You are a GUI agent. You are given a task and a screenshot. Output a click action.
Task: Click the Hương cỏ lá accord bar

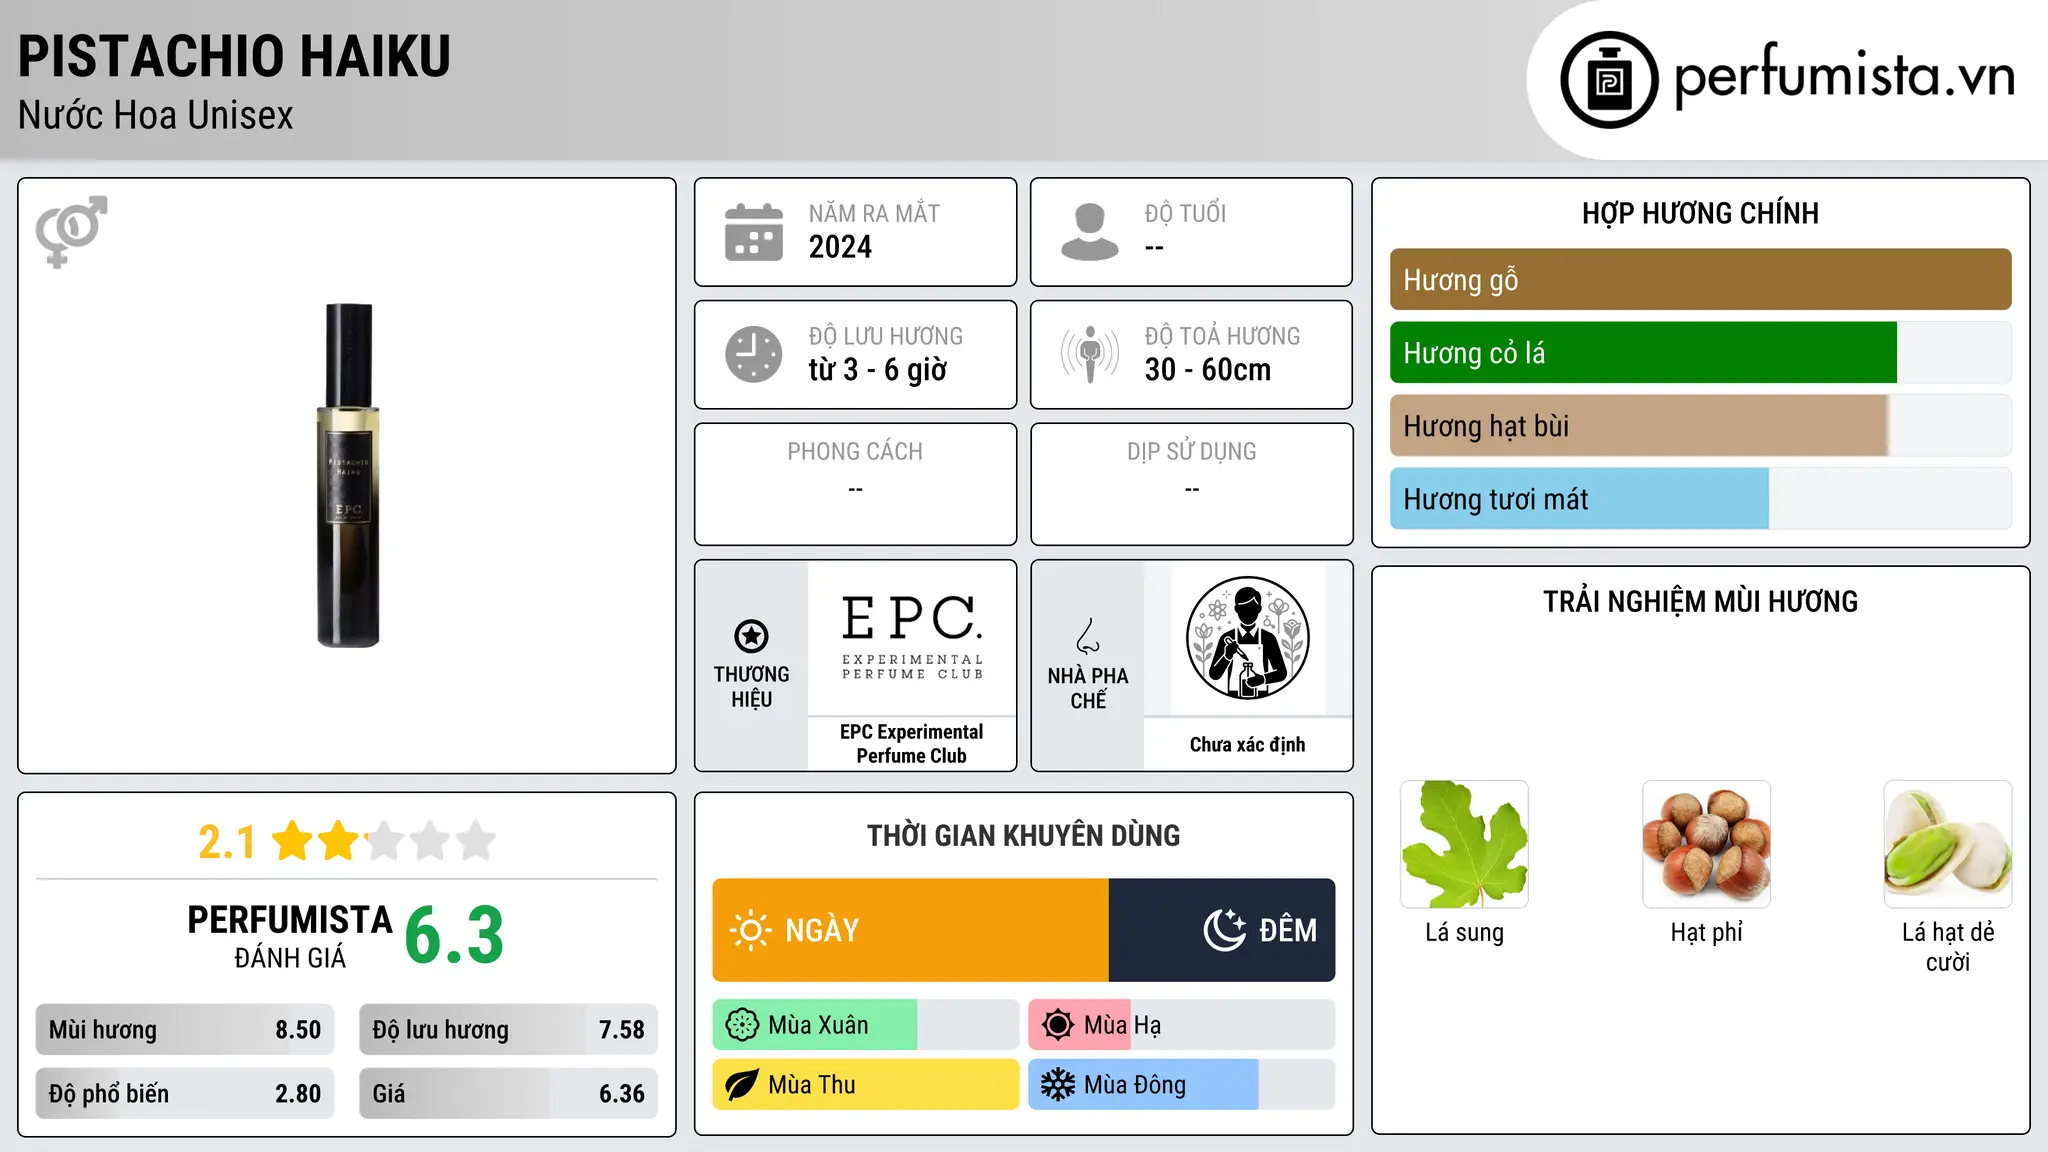click(x=1700, y=352)
